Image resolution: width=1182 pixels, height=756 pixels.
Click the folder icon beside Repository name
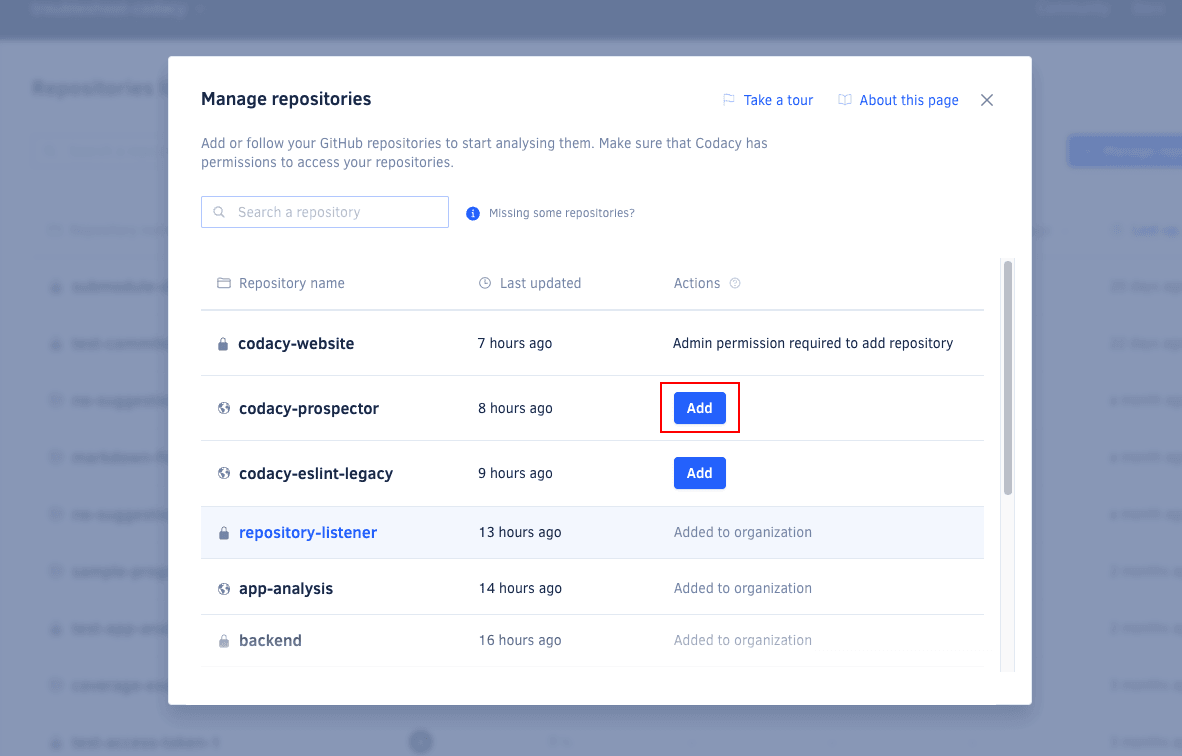coord(223,283)
